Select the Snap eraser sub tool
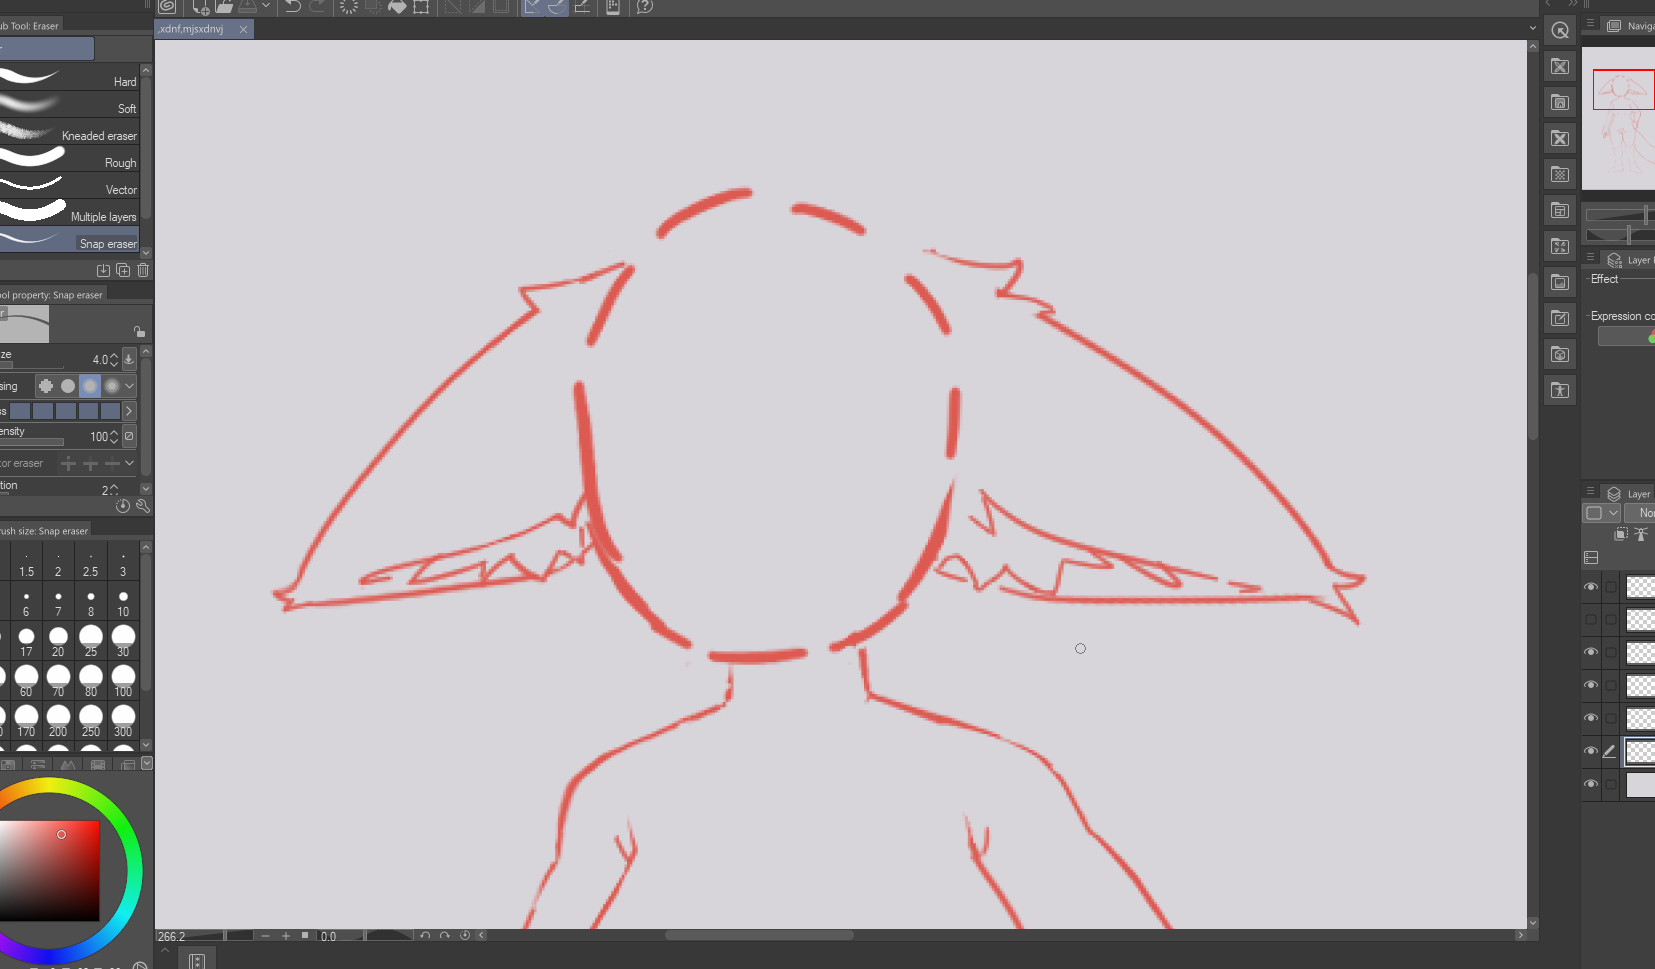Image resolution: width=1655 pixels, height=969 pixels. pos(69,240)
